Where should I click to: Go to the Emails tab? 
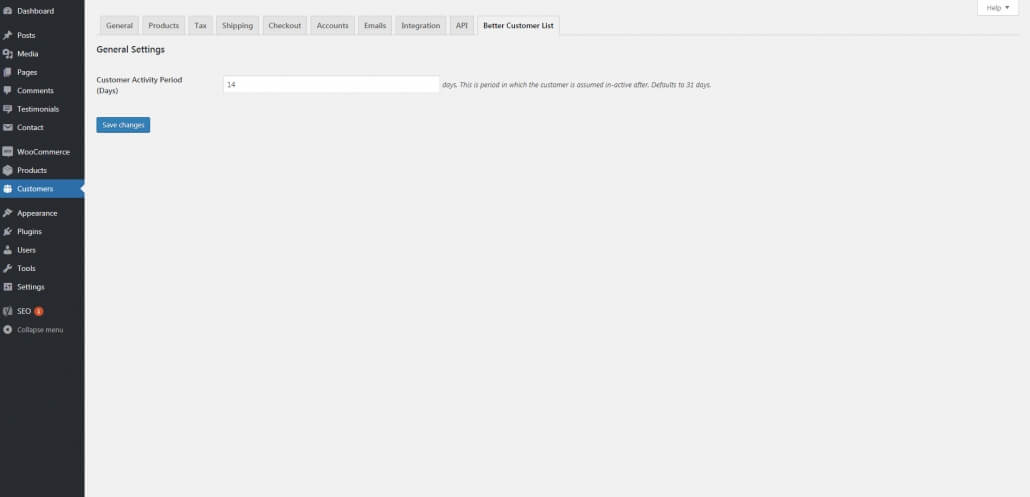375,26
